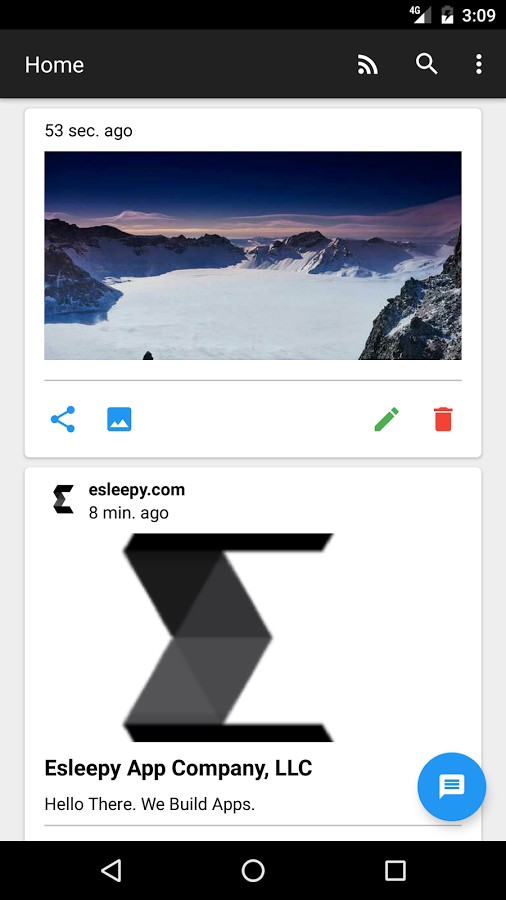Viewport: 506px width, 900px height.
Task: Tap the "Hello There. We Build Apps." text
Action: 150,804
